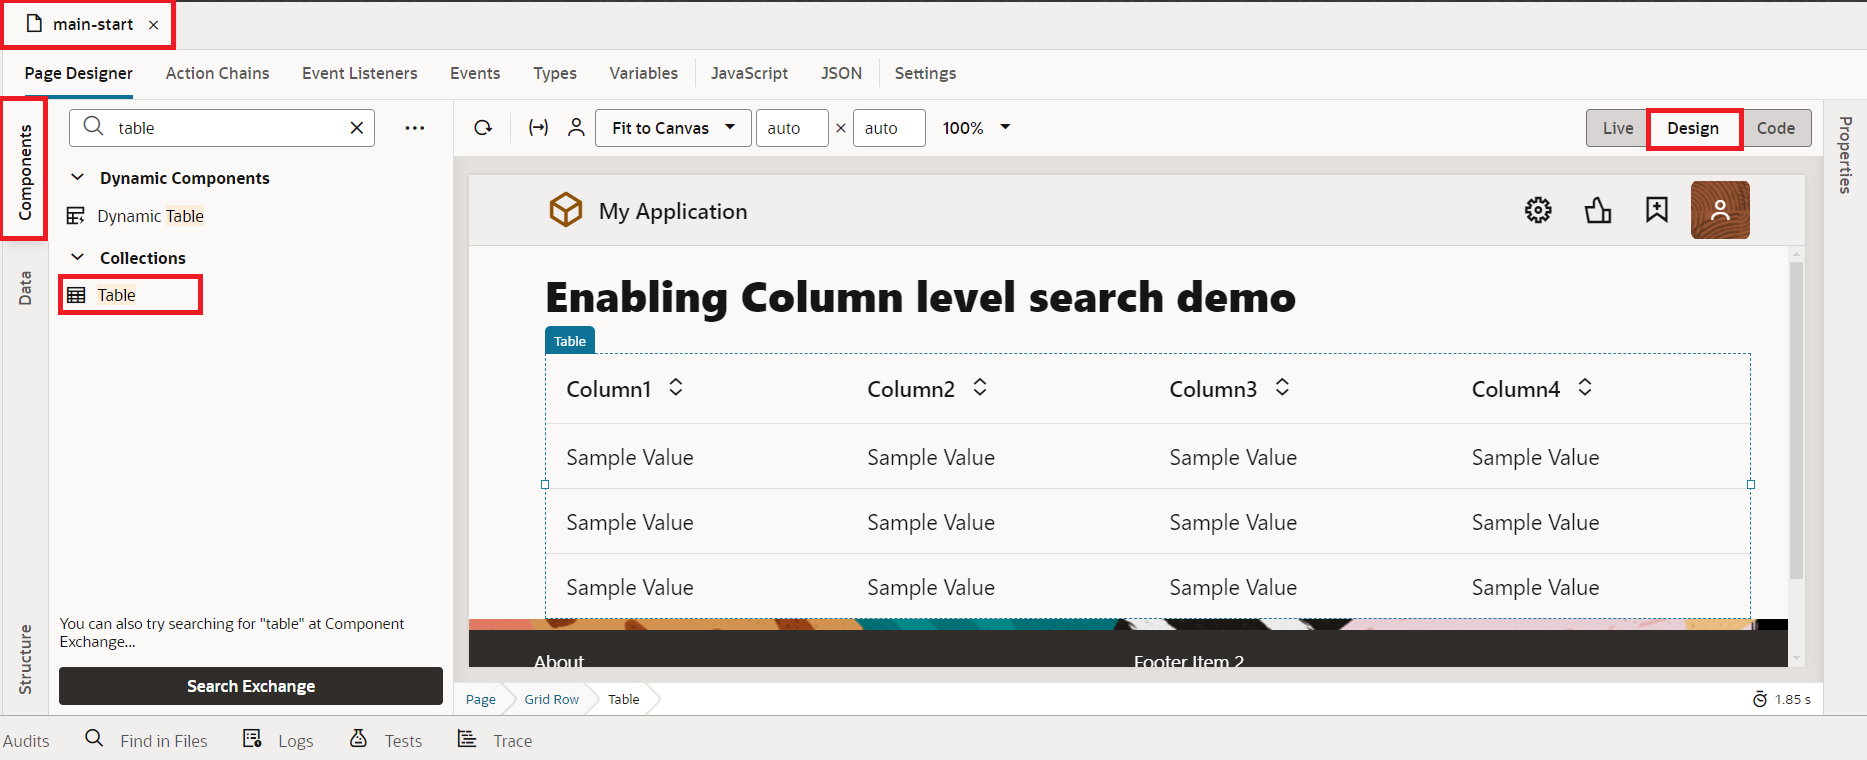The image size is (1867, 760).
Task: Click the page input parameters icon
Action: [538, 128]
